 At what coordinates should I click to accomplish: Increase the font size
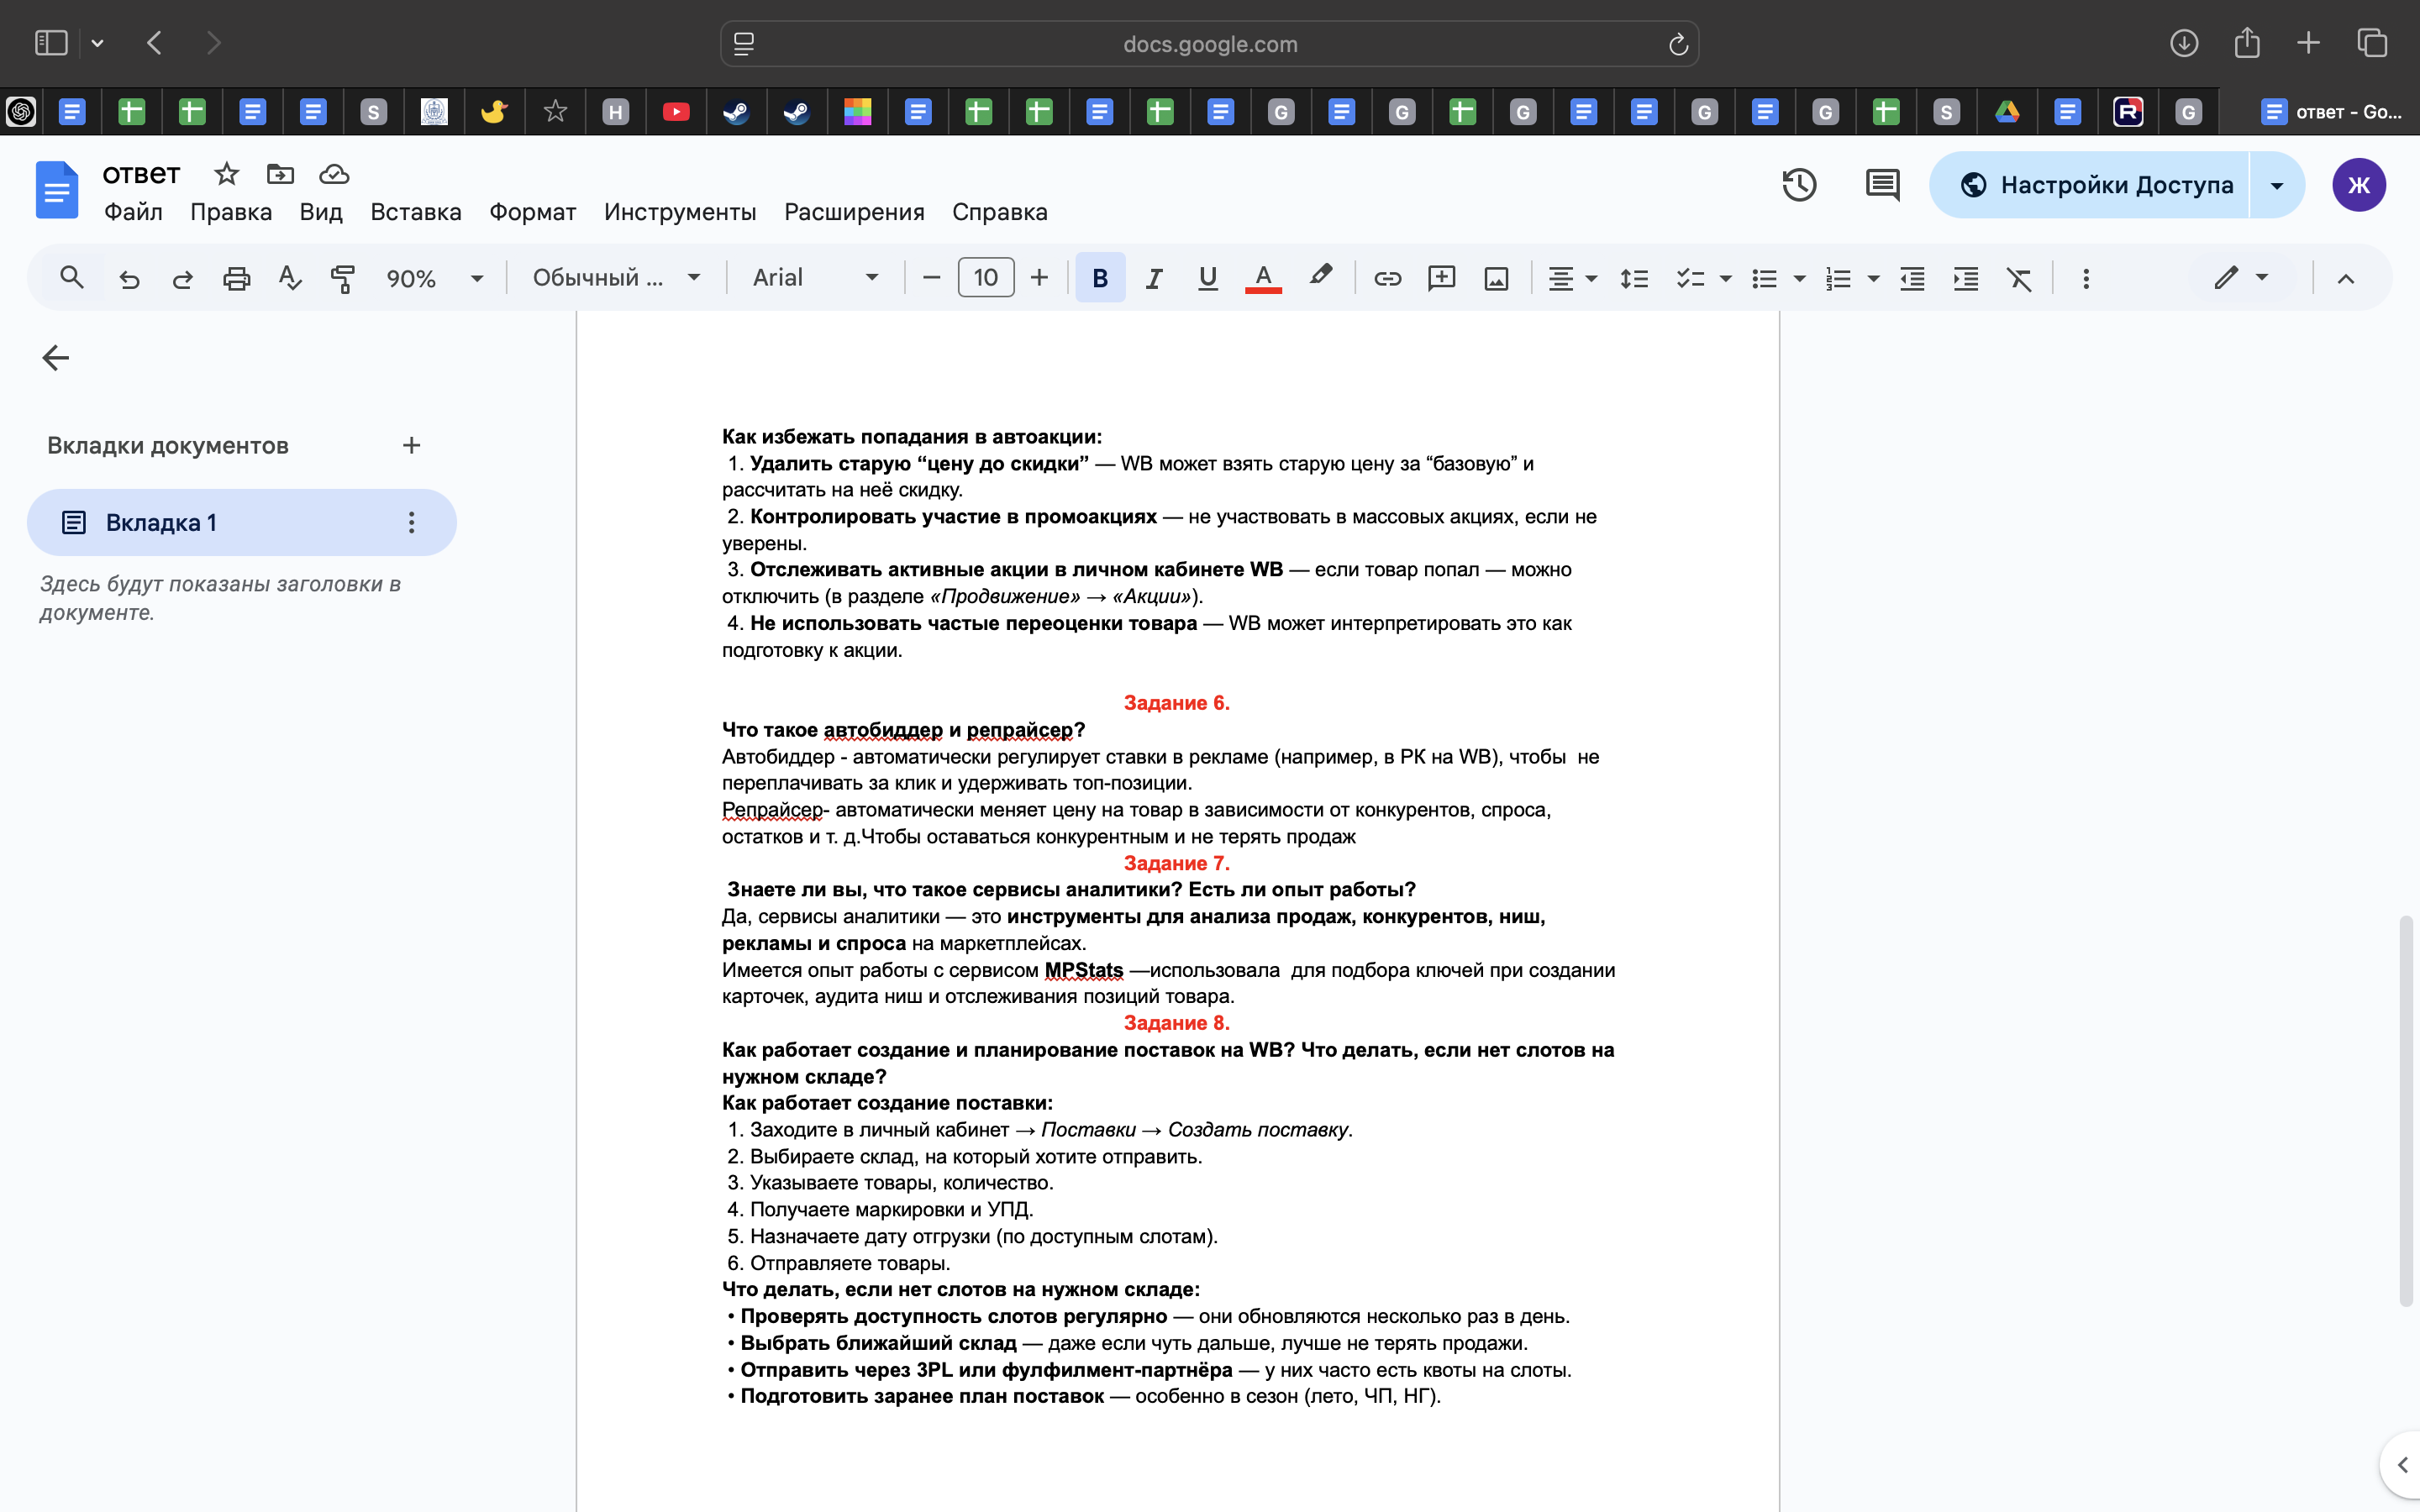[1040, 278]
